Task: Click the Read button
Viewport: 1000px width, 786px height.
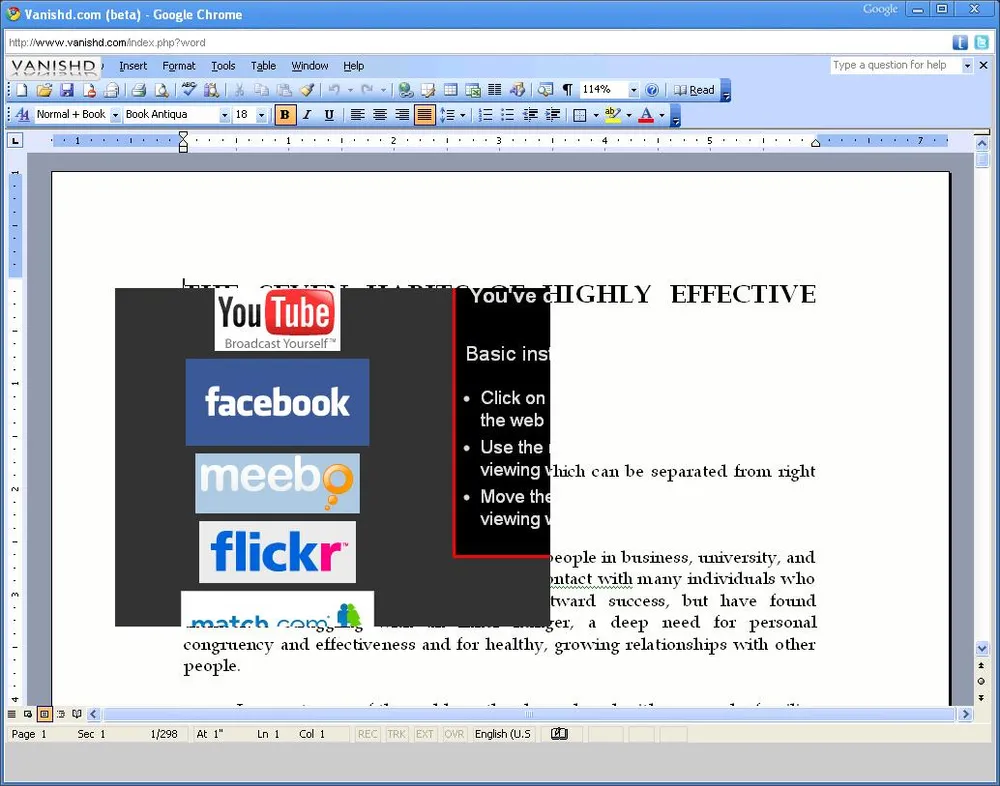Action: [x=695, y=90]
